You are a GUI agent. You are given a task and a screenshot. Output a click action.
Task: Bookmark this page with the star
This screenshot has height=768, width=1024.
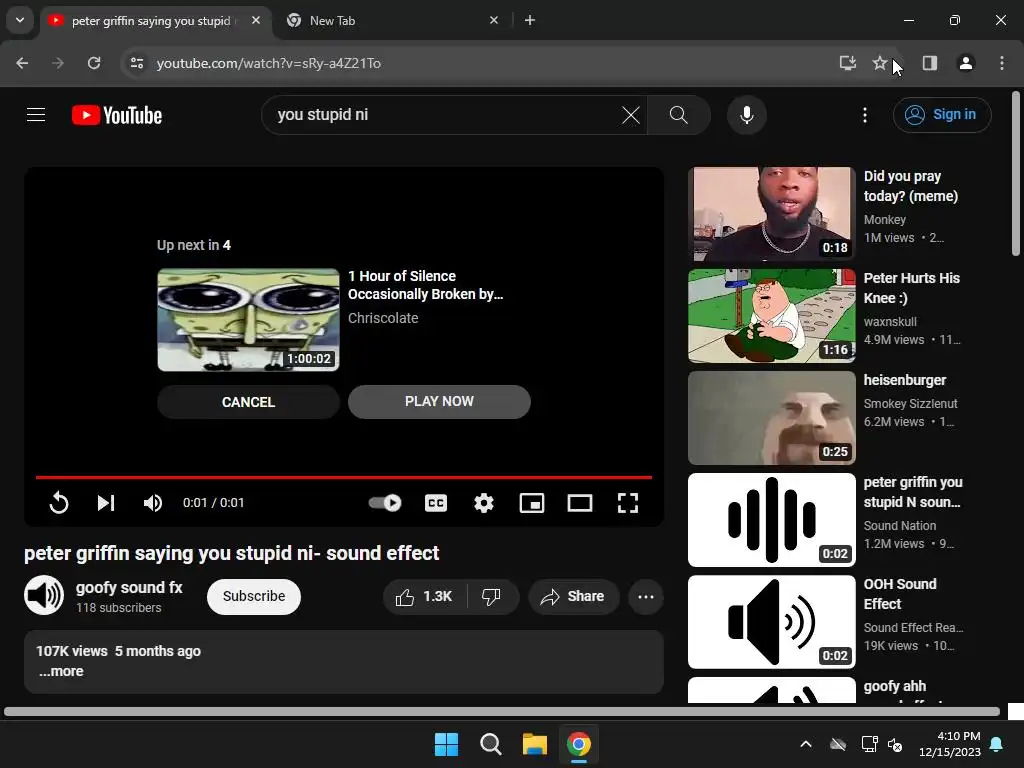point(880,63)
